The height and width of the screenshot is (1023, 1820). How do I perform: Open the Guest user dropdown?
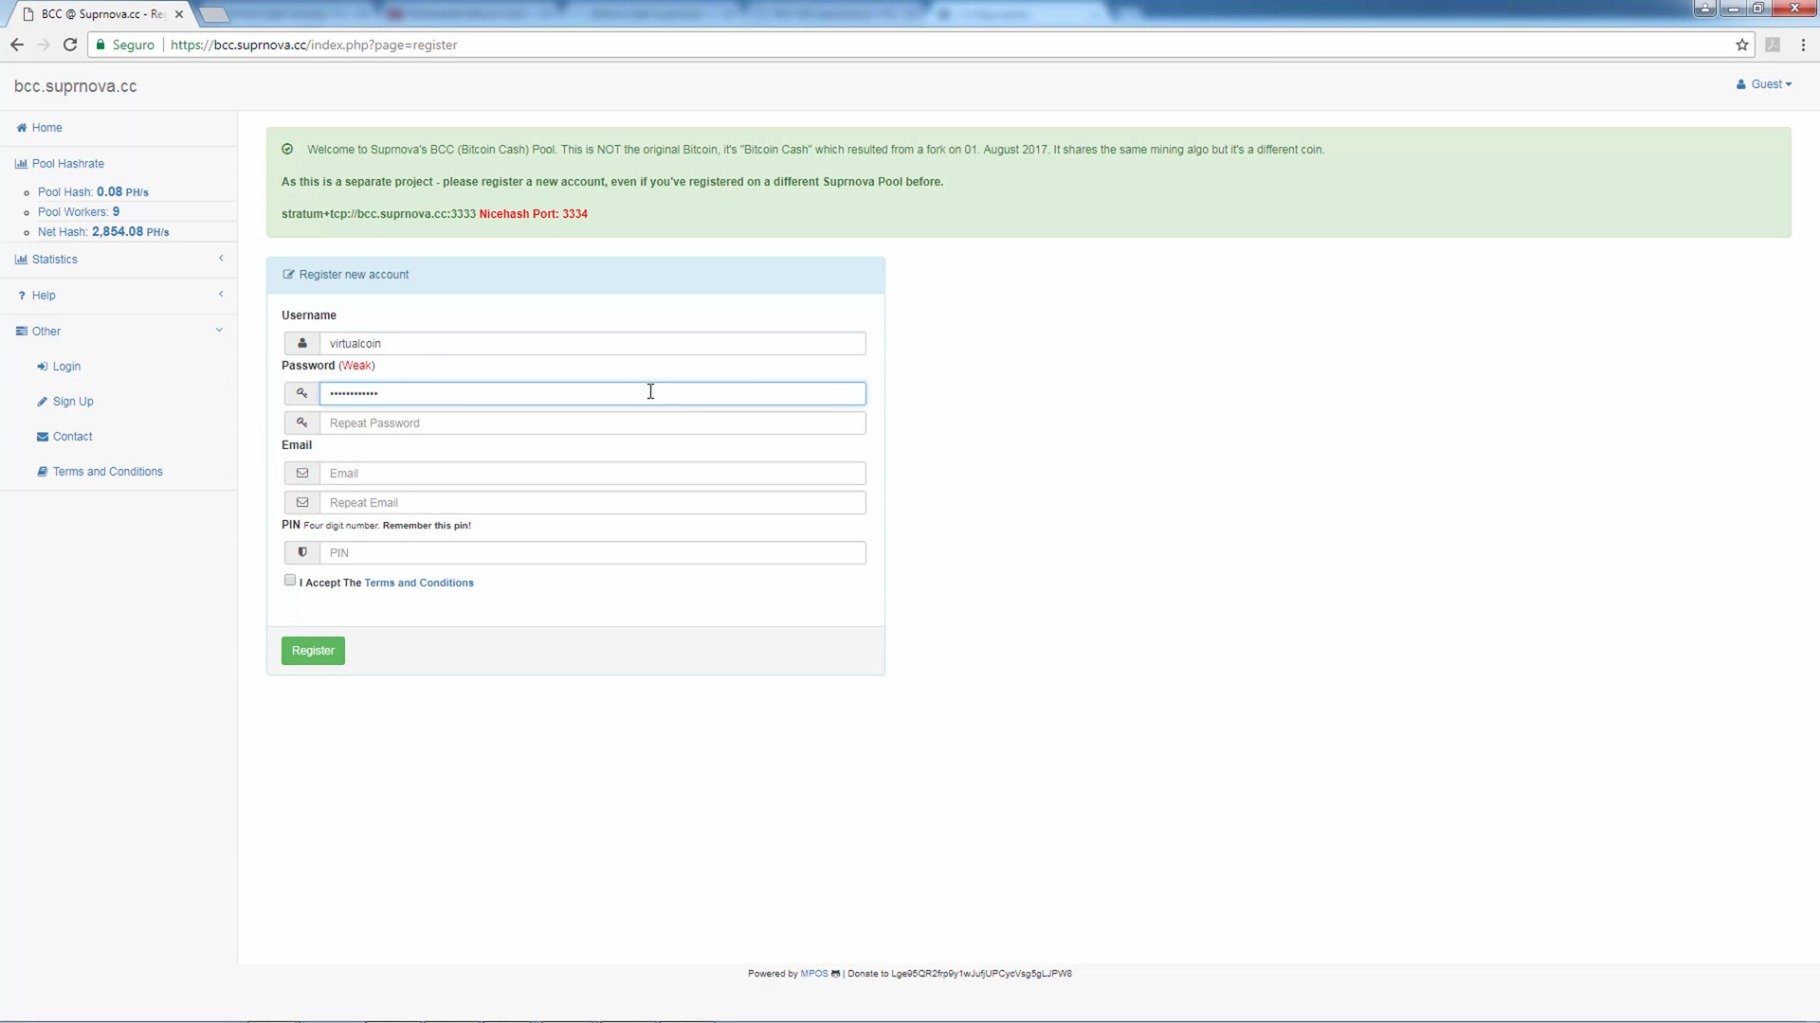pos(1764,84)
